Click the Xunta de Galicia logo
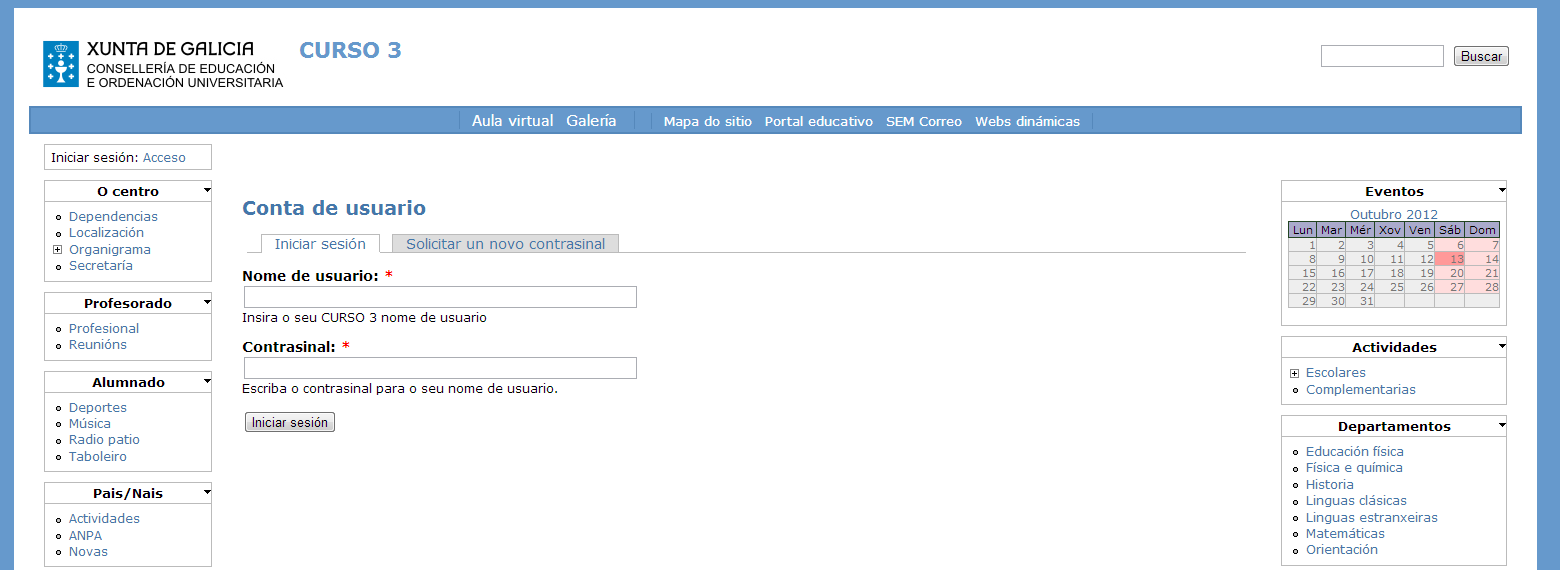The height and width of the screenshot is (570, 1560). (61, 64)
